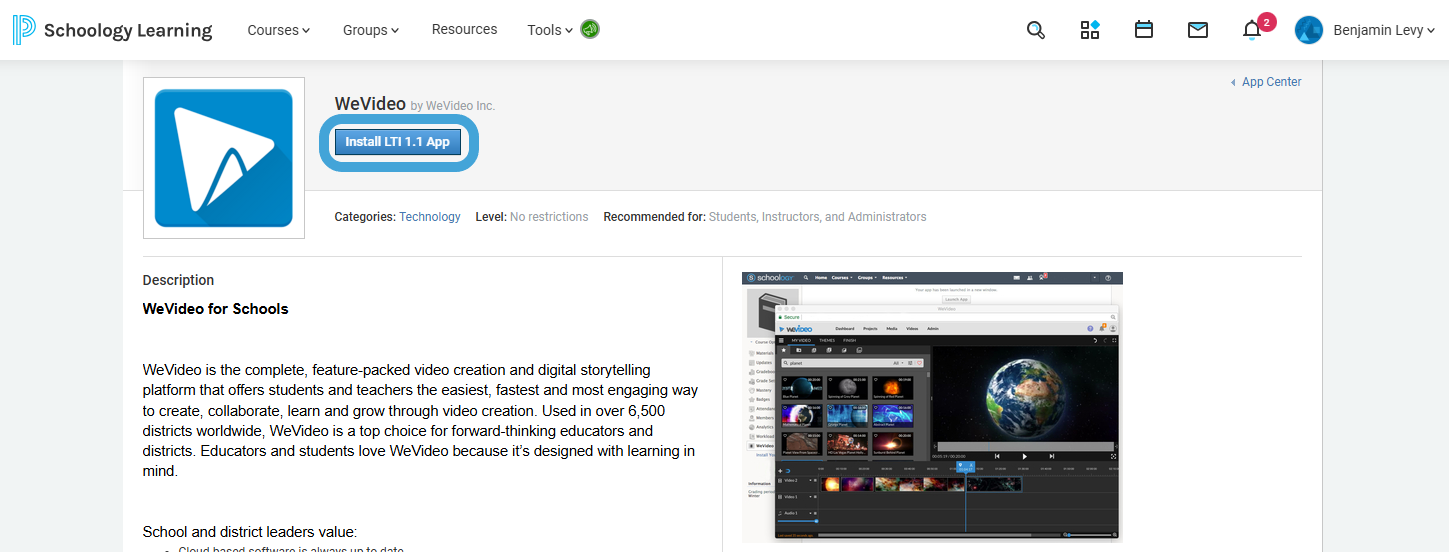
Task: Click 'Students, Instructors, and Administrators' text
Action: click(x=818, y=217)
